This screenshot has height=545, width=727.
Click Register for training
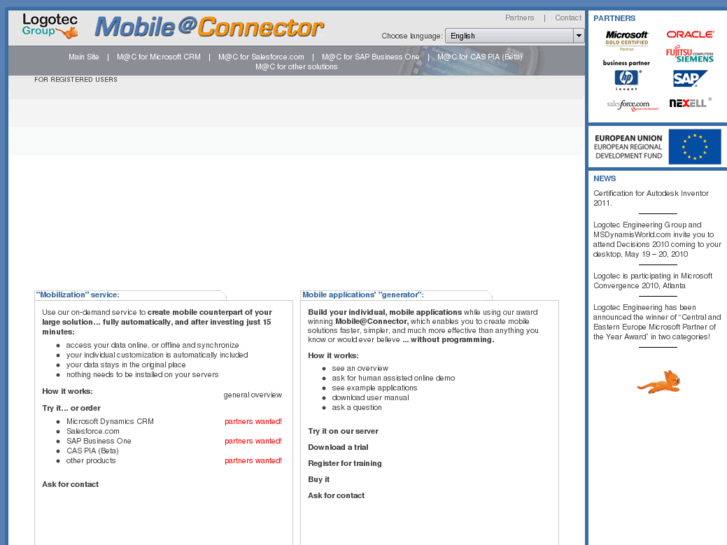(345, 463)
